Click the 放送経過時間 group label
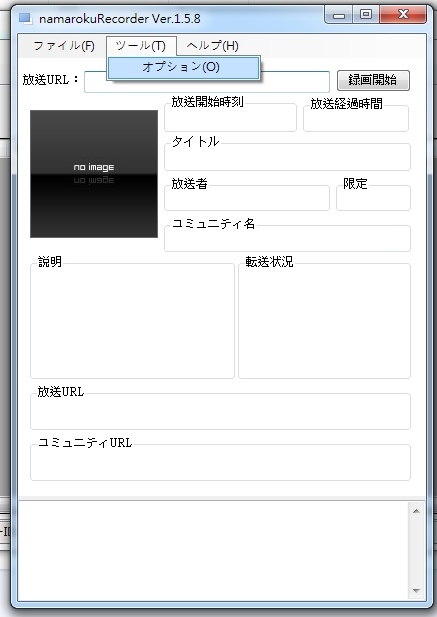437x617 pixels. coord(346,104)
